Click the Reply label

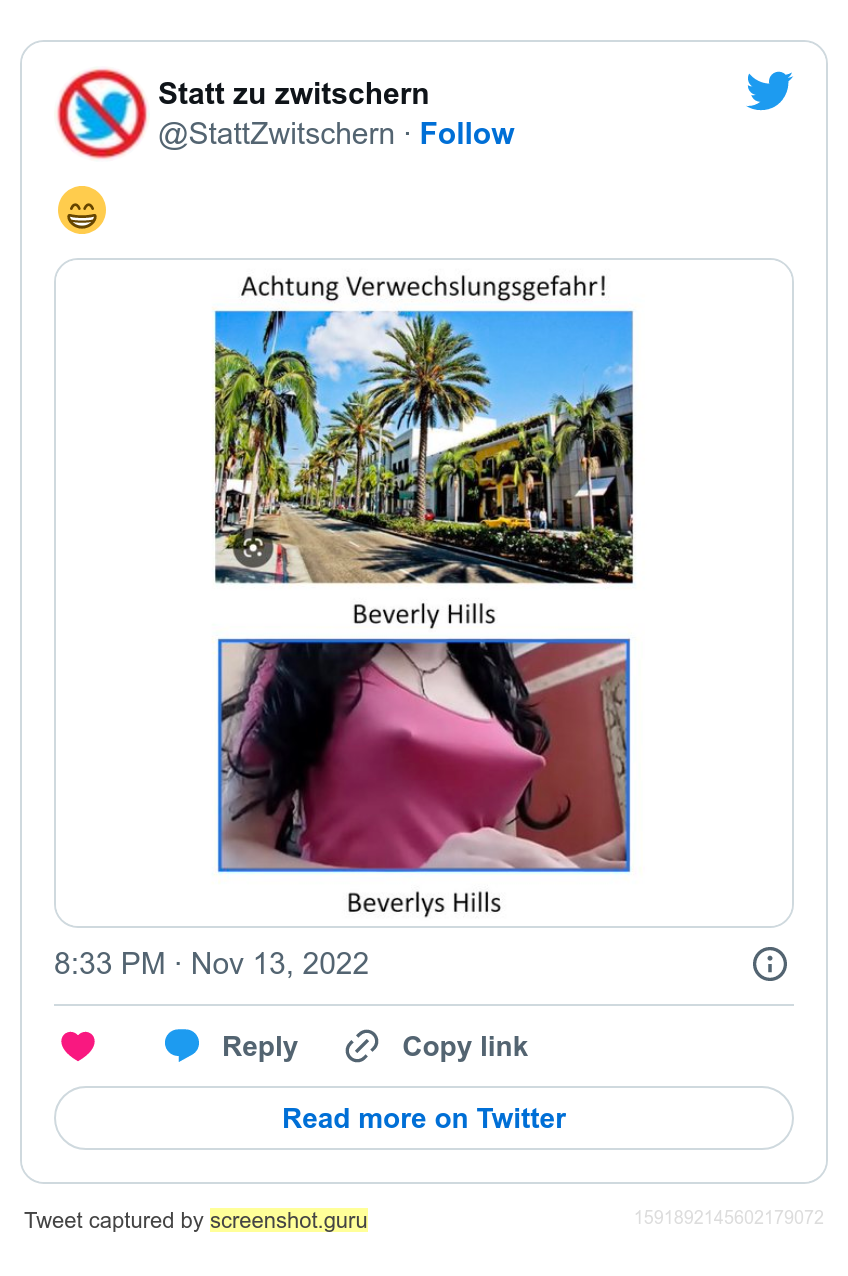pos(260,1047)
